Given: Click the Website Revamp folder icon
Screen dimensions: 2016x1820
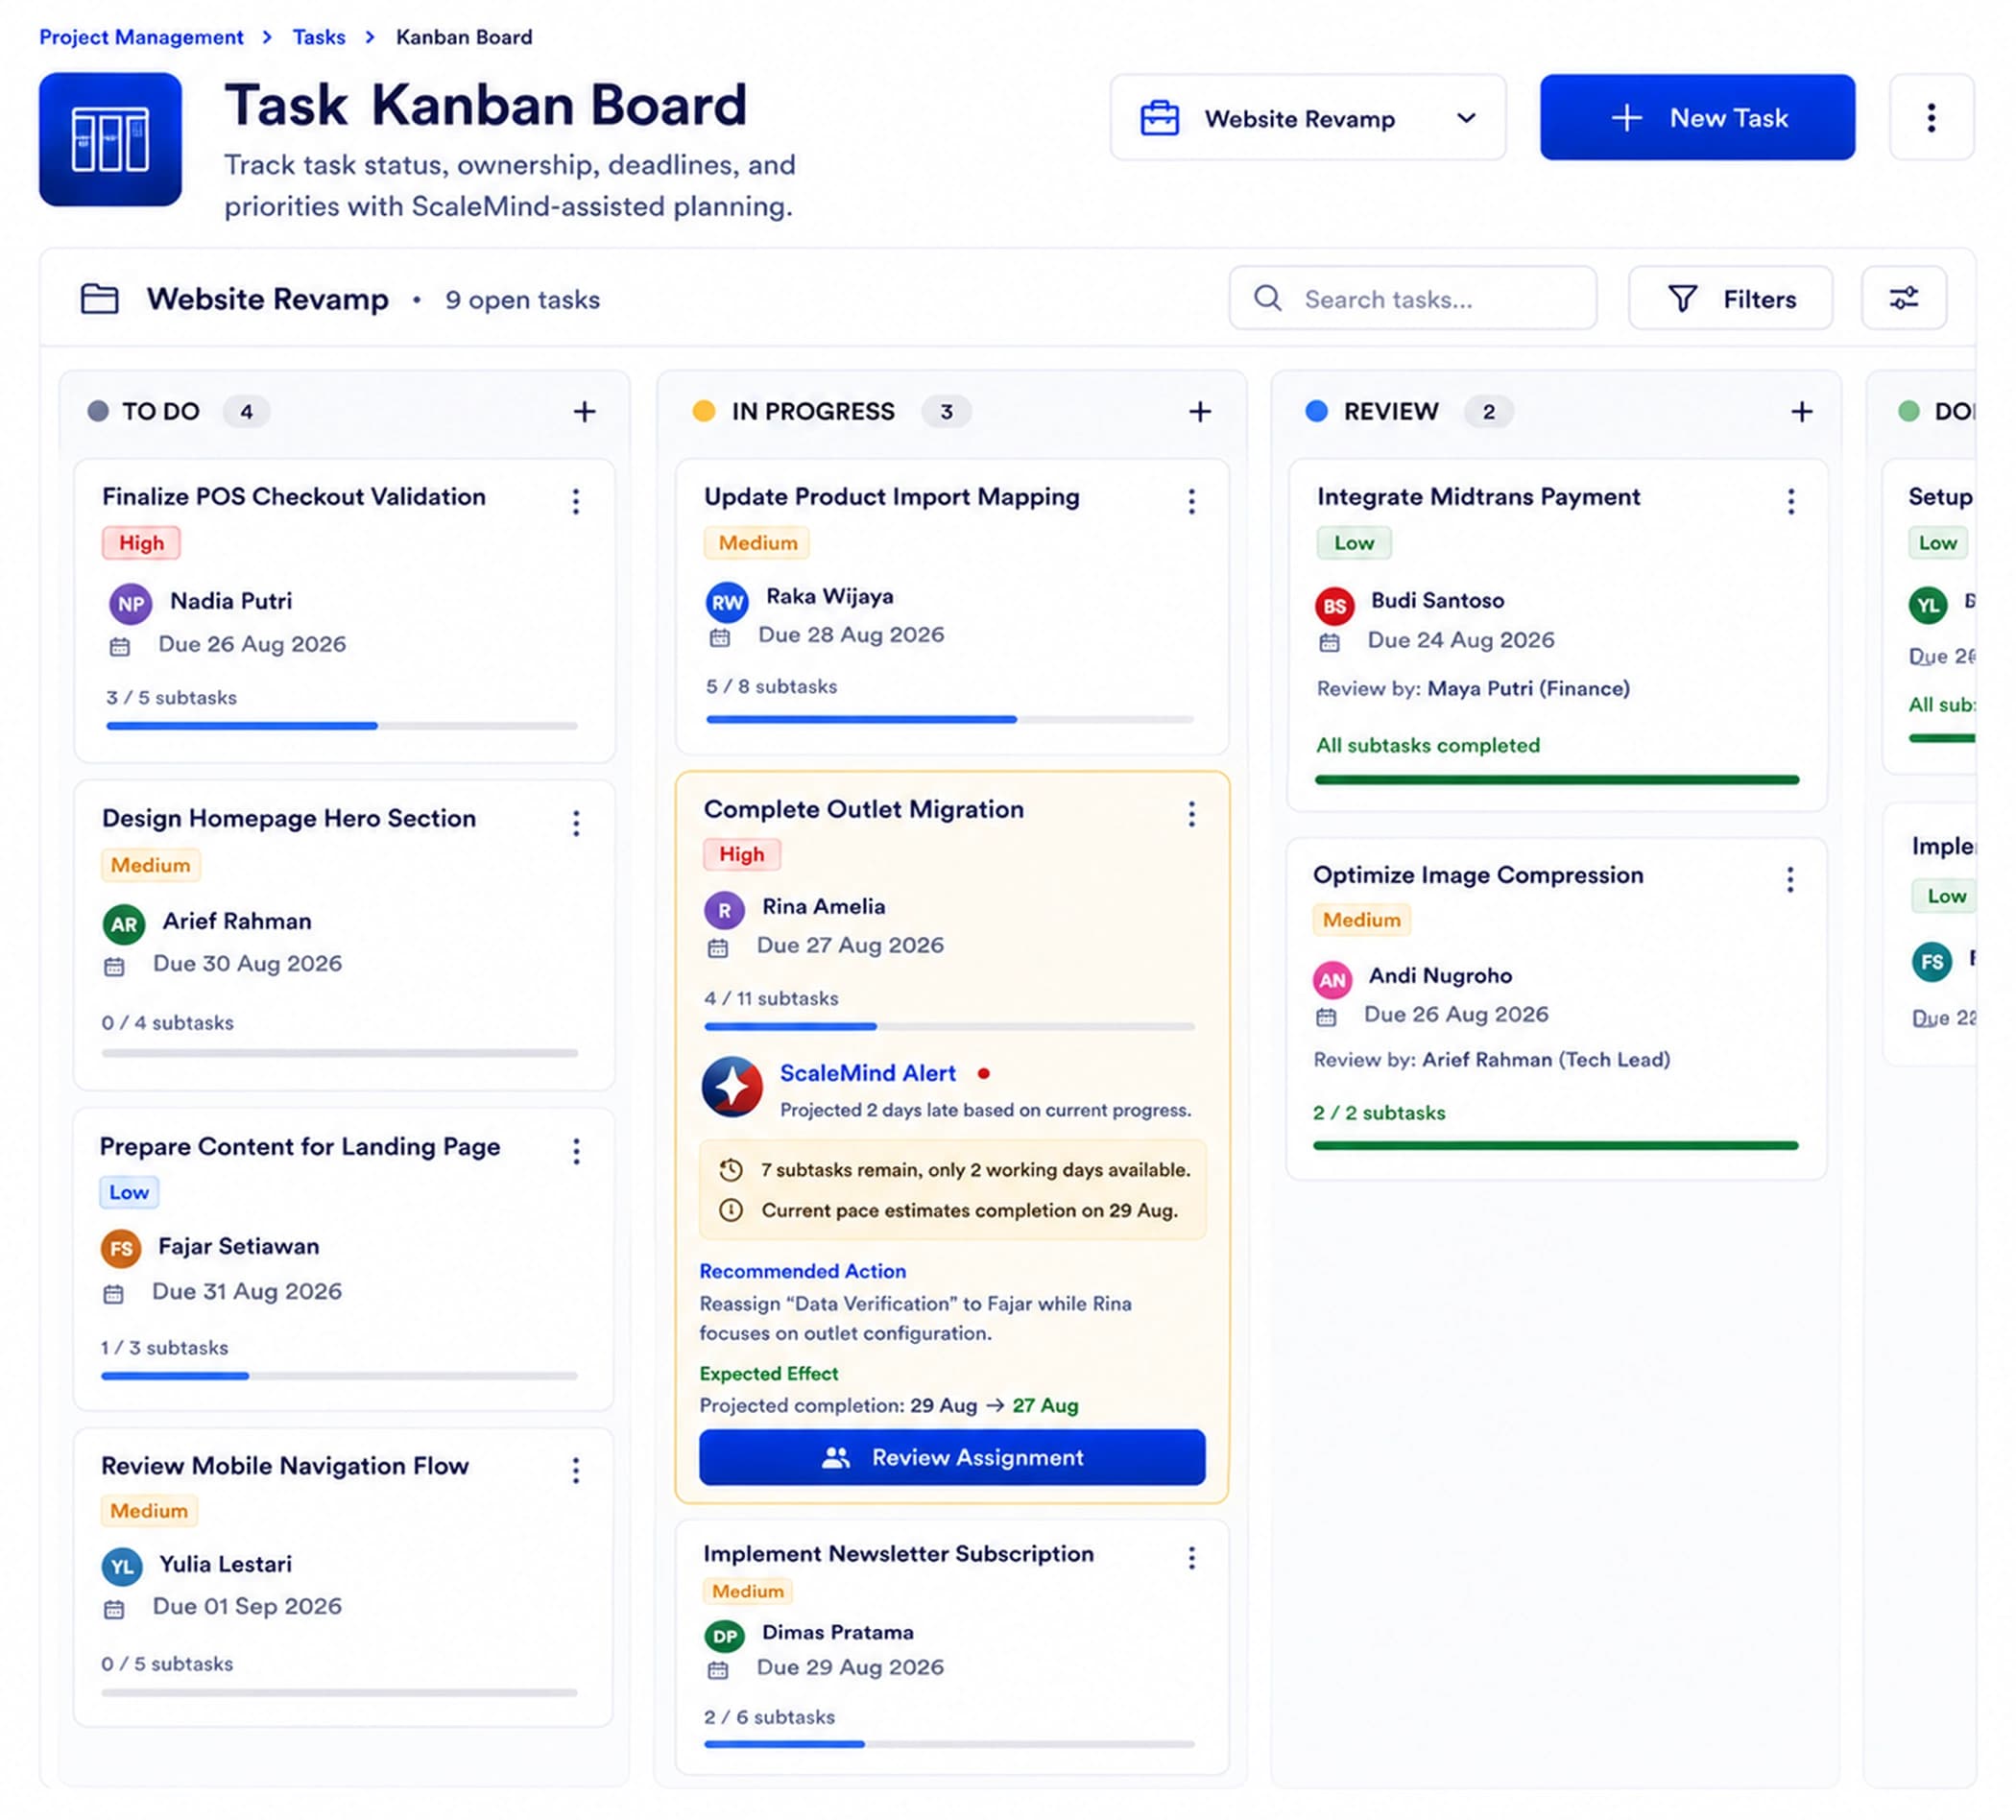Looking at the screenshot, I should click(100, 299).
